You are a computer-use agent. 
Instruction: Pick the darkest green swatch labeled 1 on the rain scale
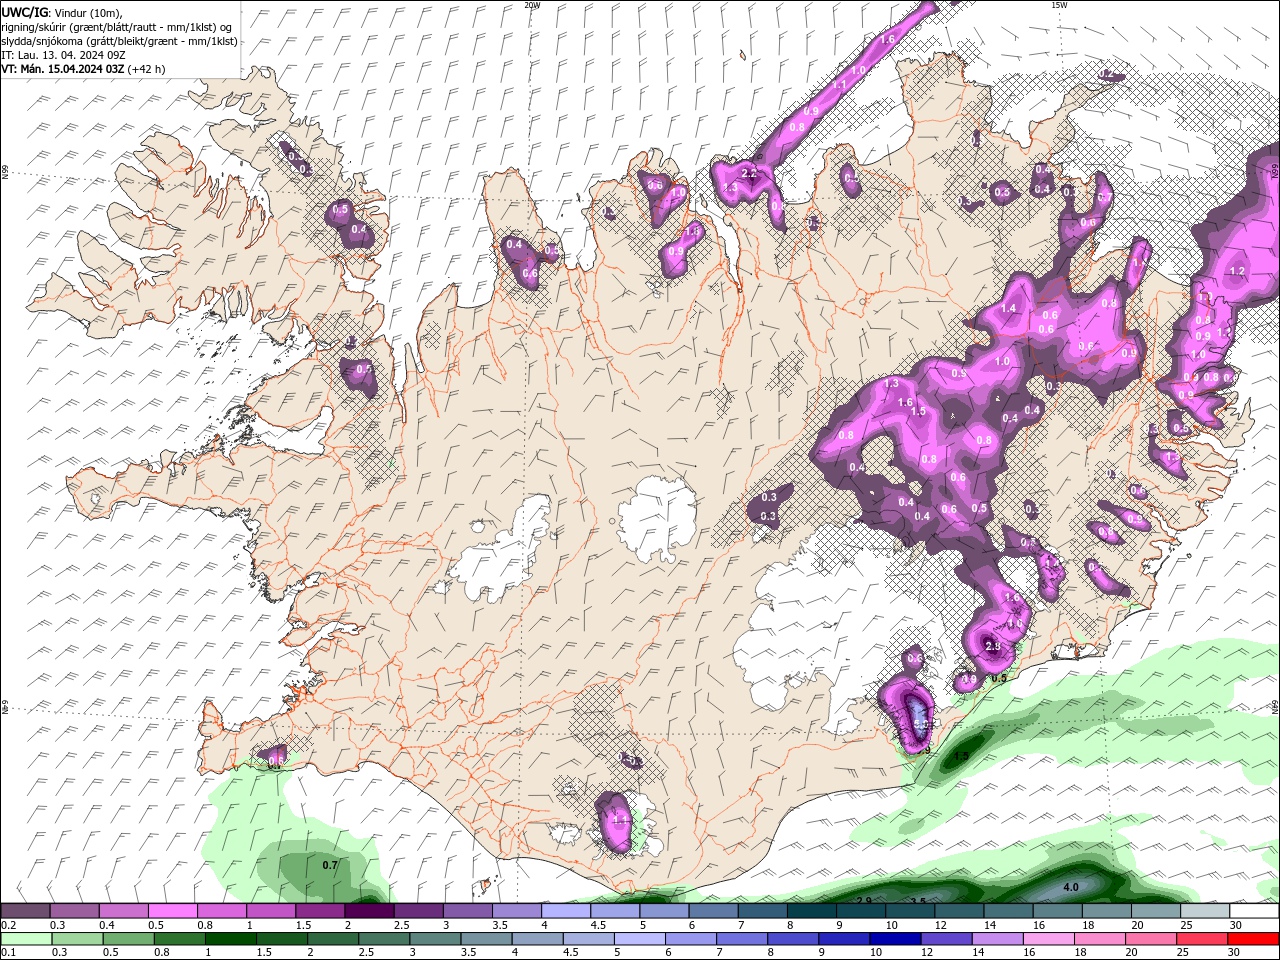point(230,938)
